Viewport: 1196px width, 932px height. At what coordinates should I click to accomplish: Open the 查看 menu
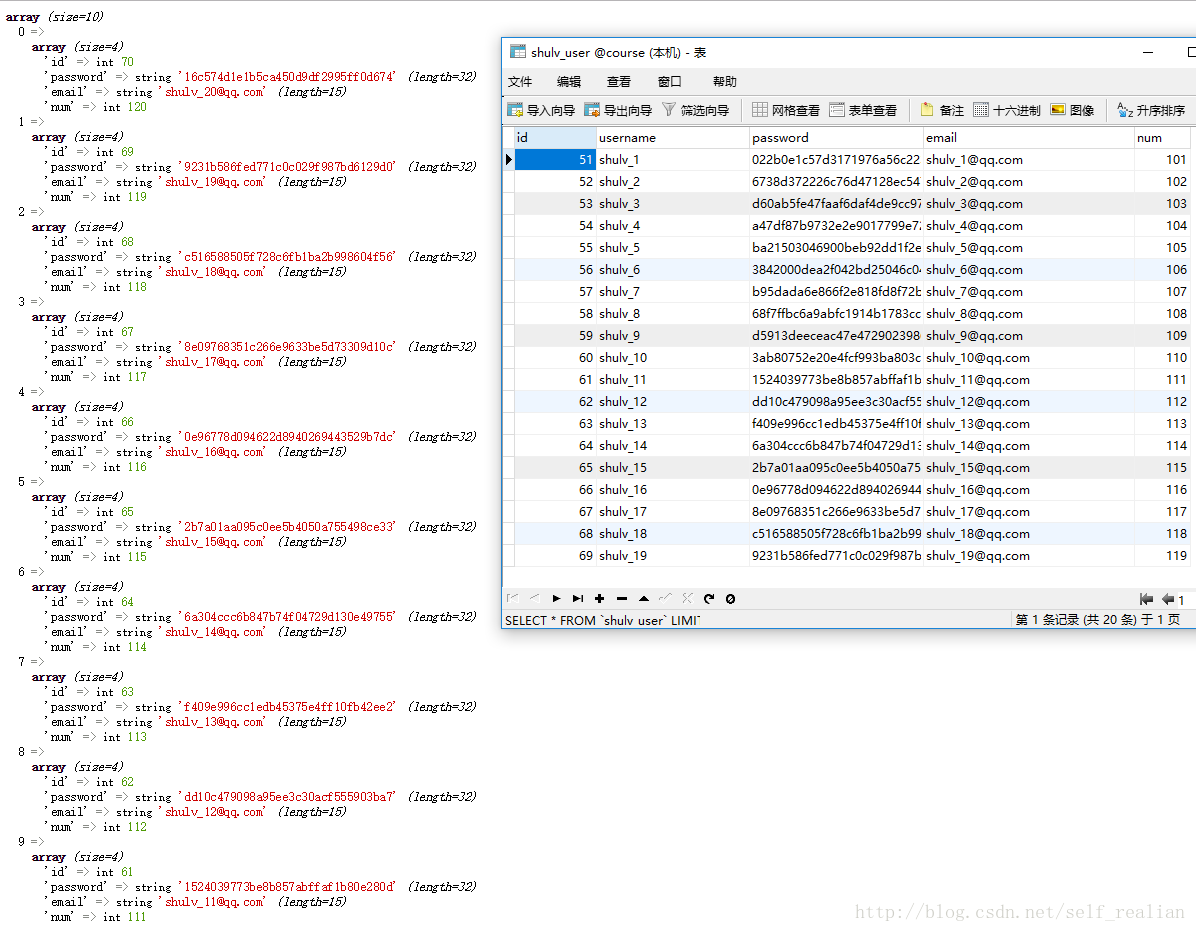[619, 82]
